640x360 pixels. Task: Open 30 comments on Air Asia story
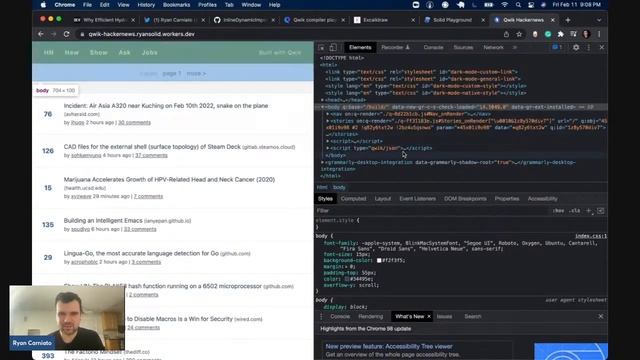(x=134, y=122)
